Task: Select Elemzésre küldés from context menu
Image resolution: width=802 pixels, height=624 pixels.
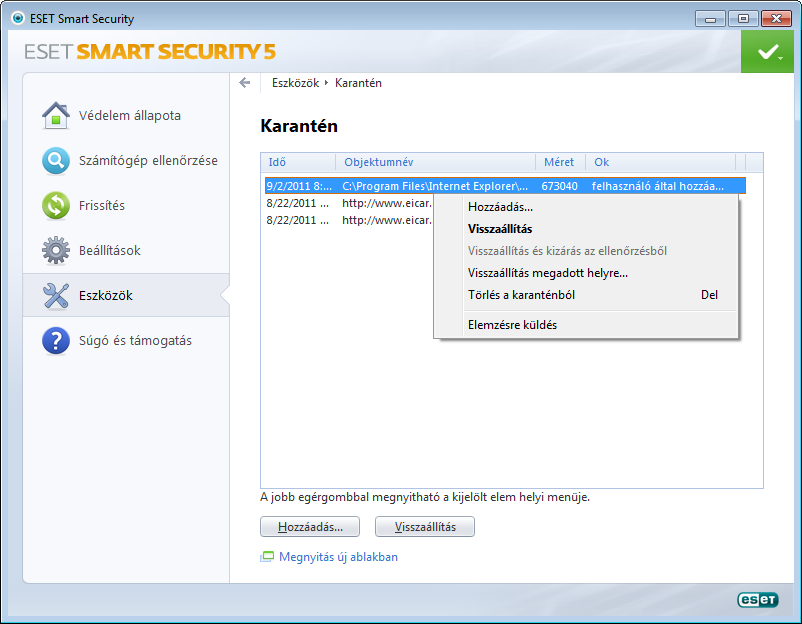Action: pos(586,325)
